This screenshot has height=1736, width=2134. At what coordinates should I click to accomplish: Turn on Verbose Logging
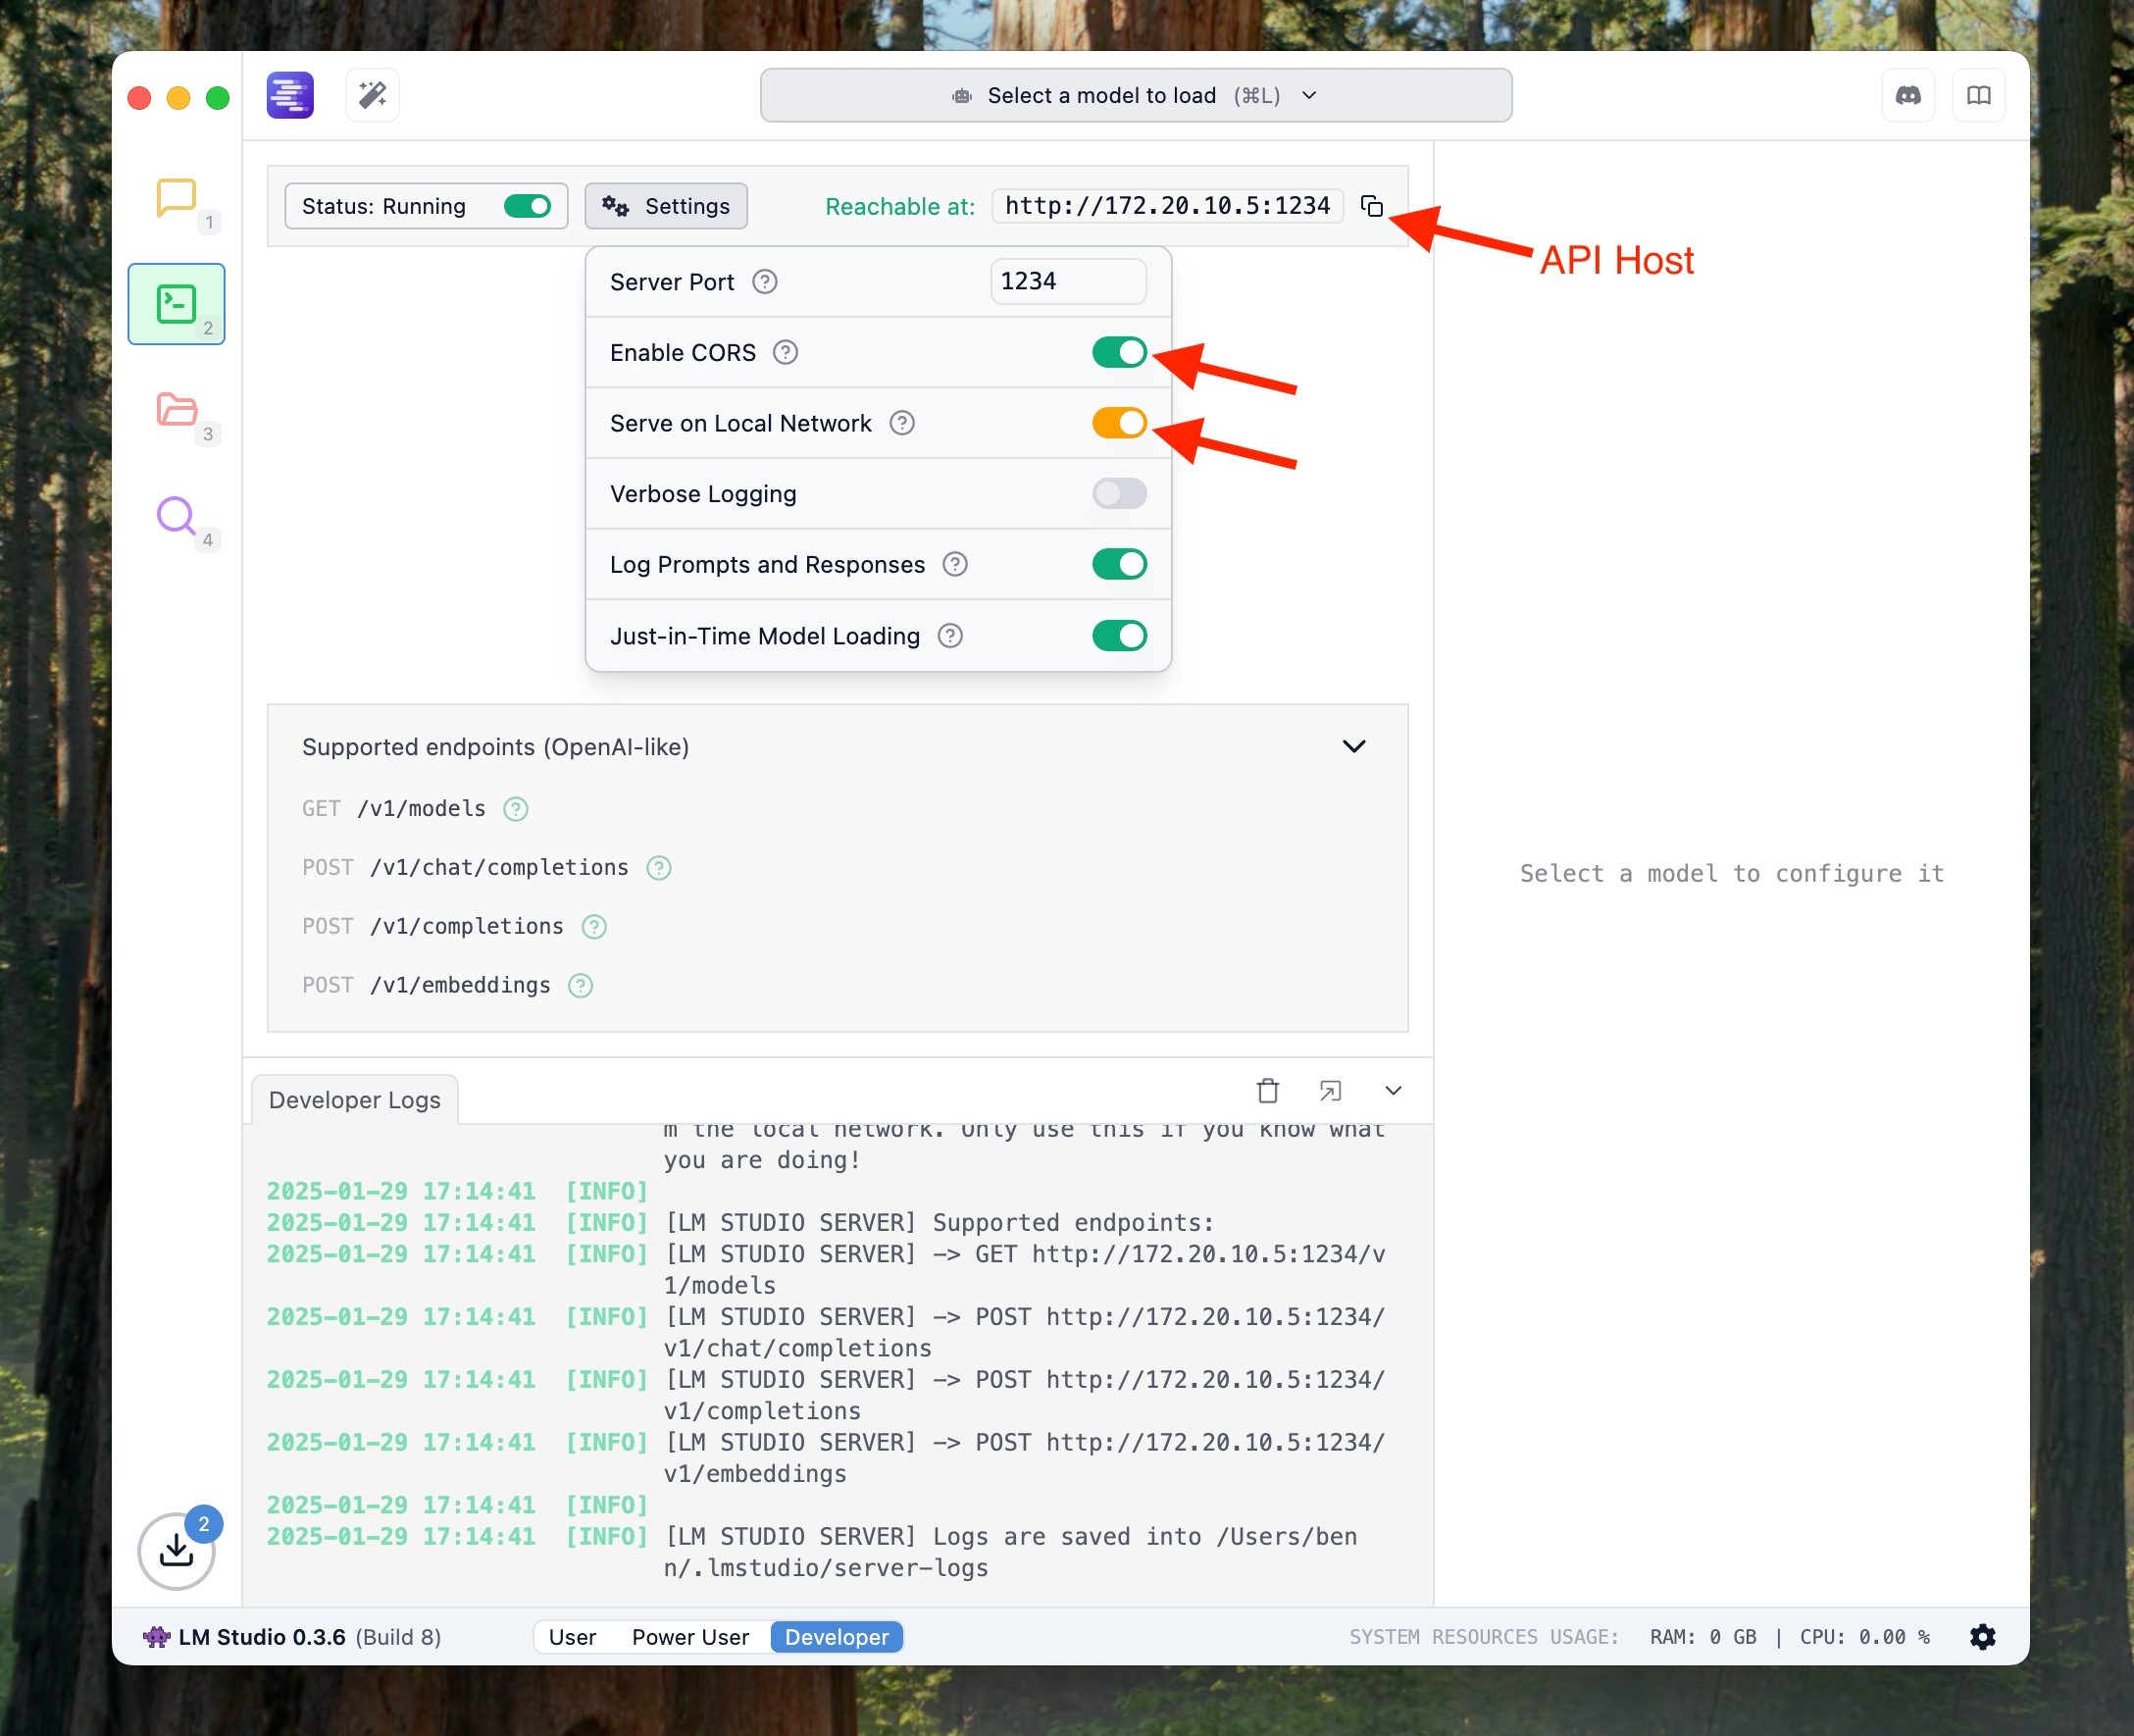click(x=1118, y=494)
